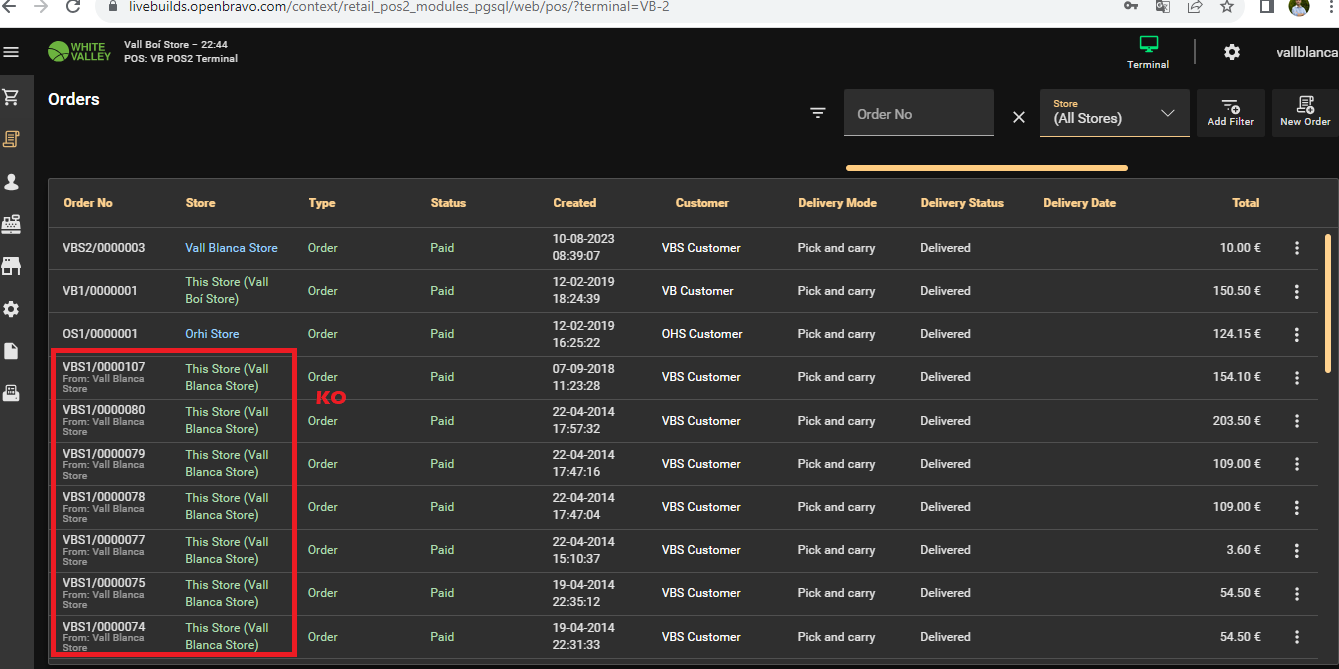Open three-dot menu for order VB1/0000001
This screenshot has height=669, width=1339.
point(1297,291)
